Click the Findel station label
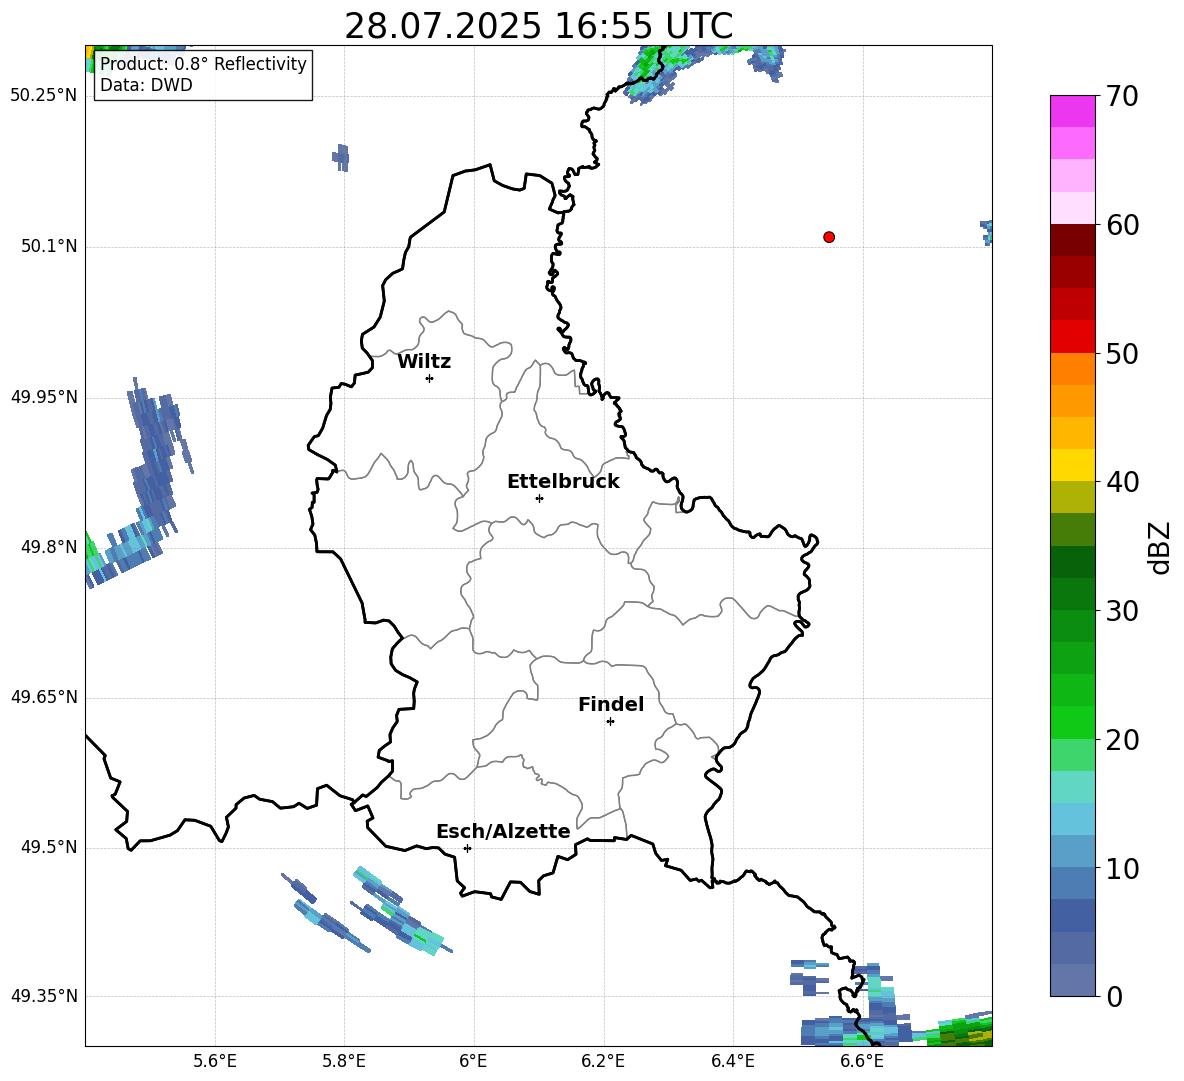This screenshot has width=1184, height=1081. [611, 704]
